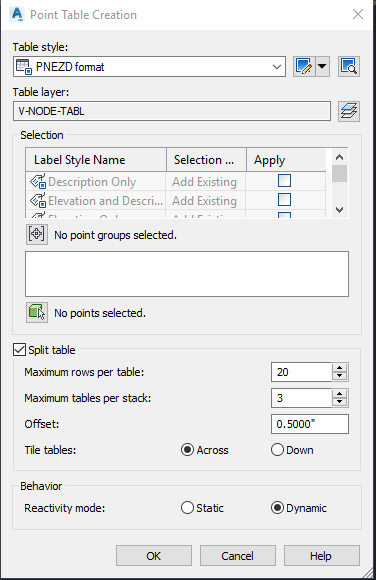Open the Table style PNEZD format dropdown
Image resolution: width=376 pixels, height=580 pixels.
pyautogui.click(x=149, y=67)
